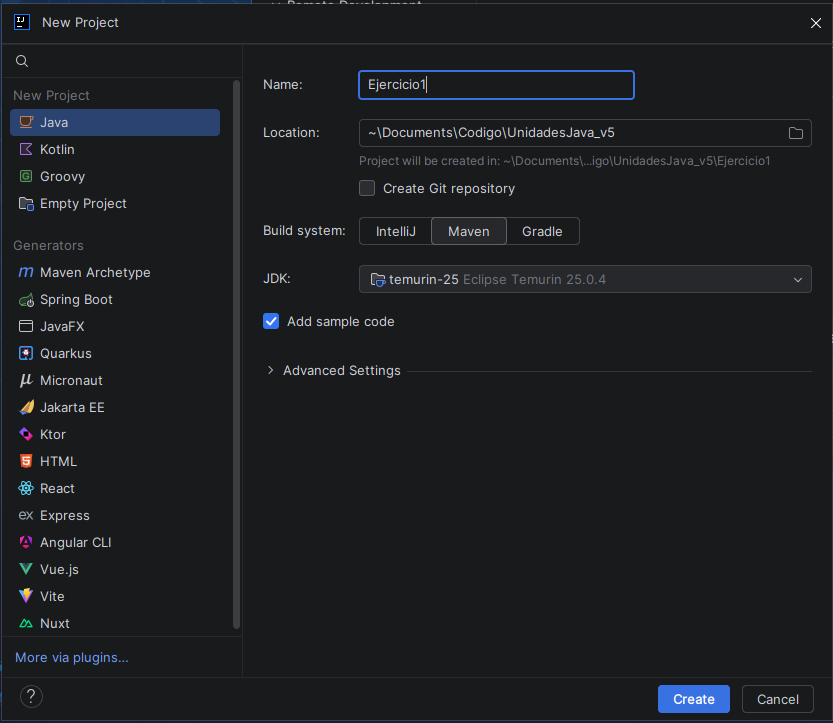
Task: Enable the Create Git repository checkbox
Action: [367, 189]
